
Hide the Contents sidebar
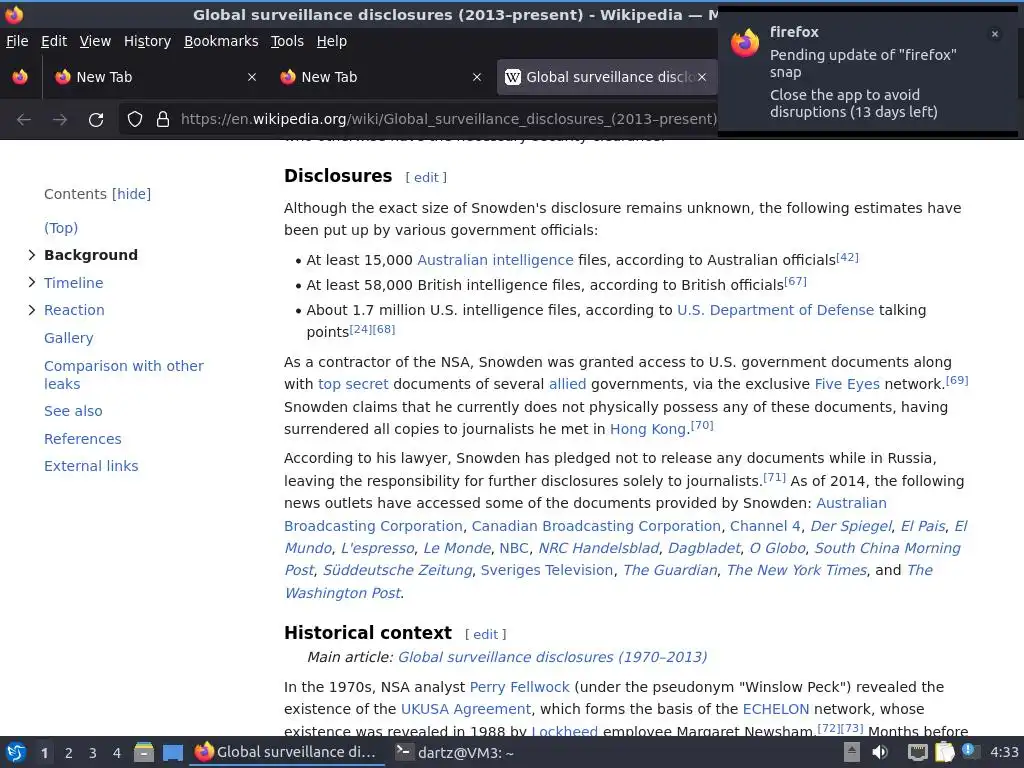click(x=131, y=194)
